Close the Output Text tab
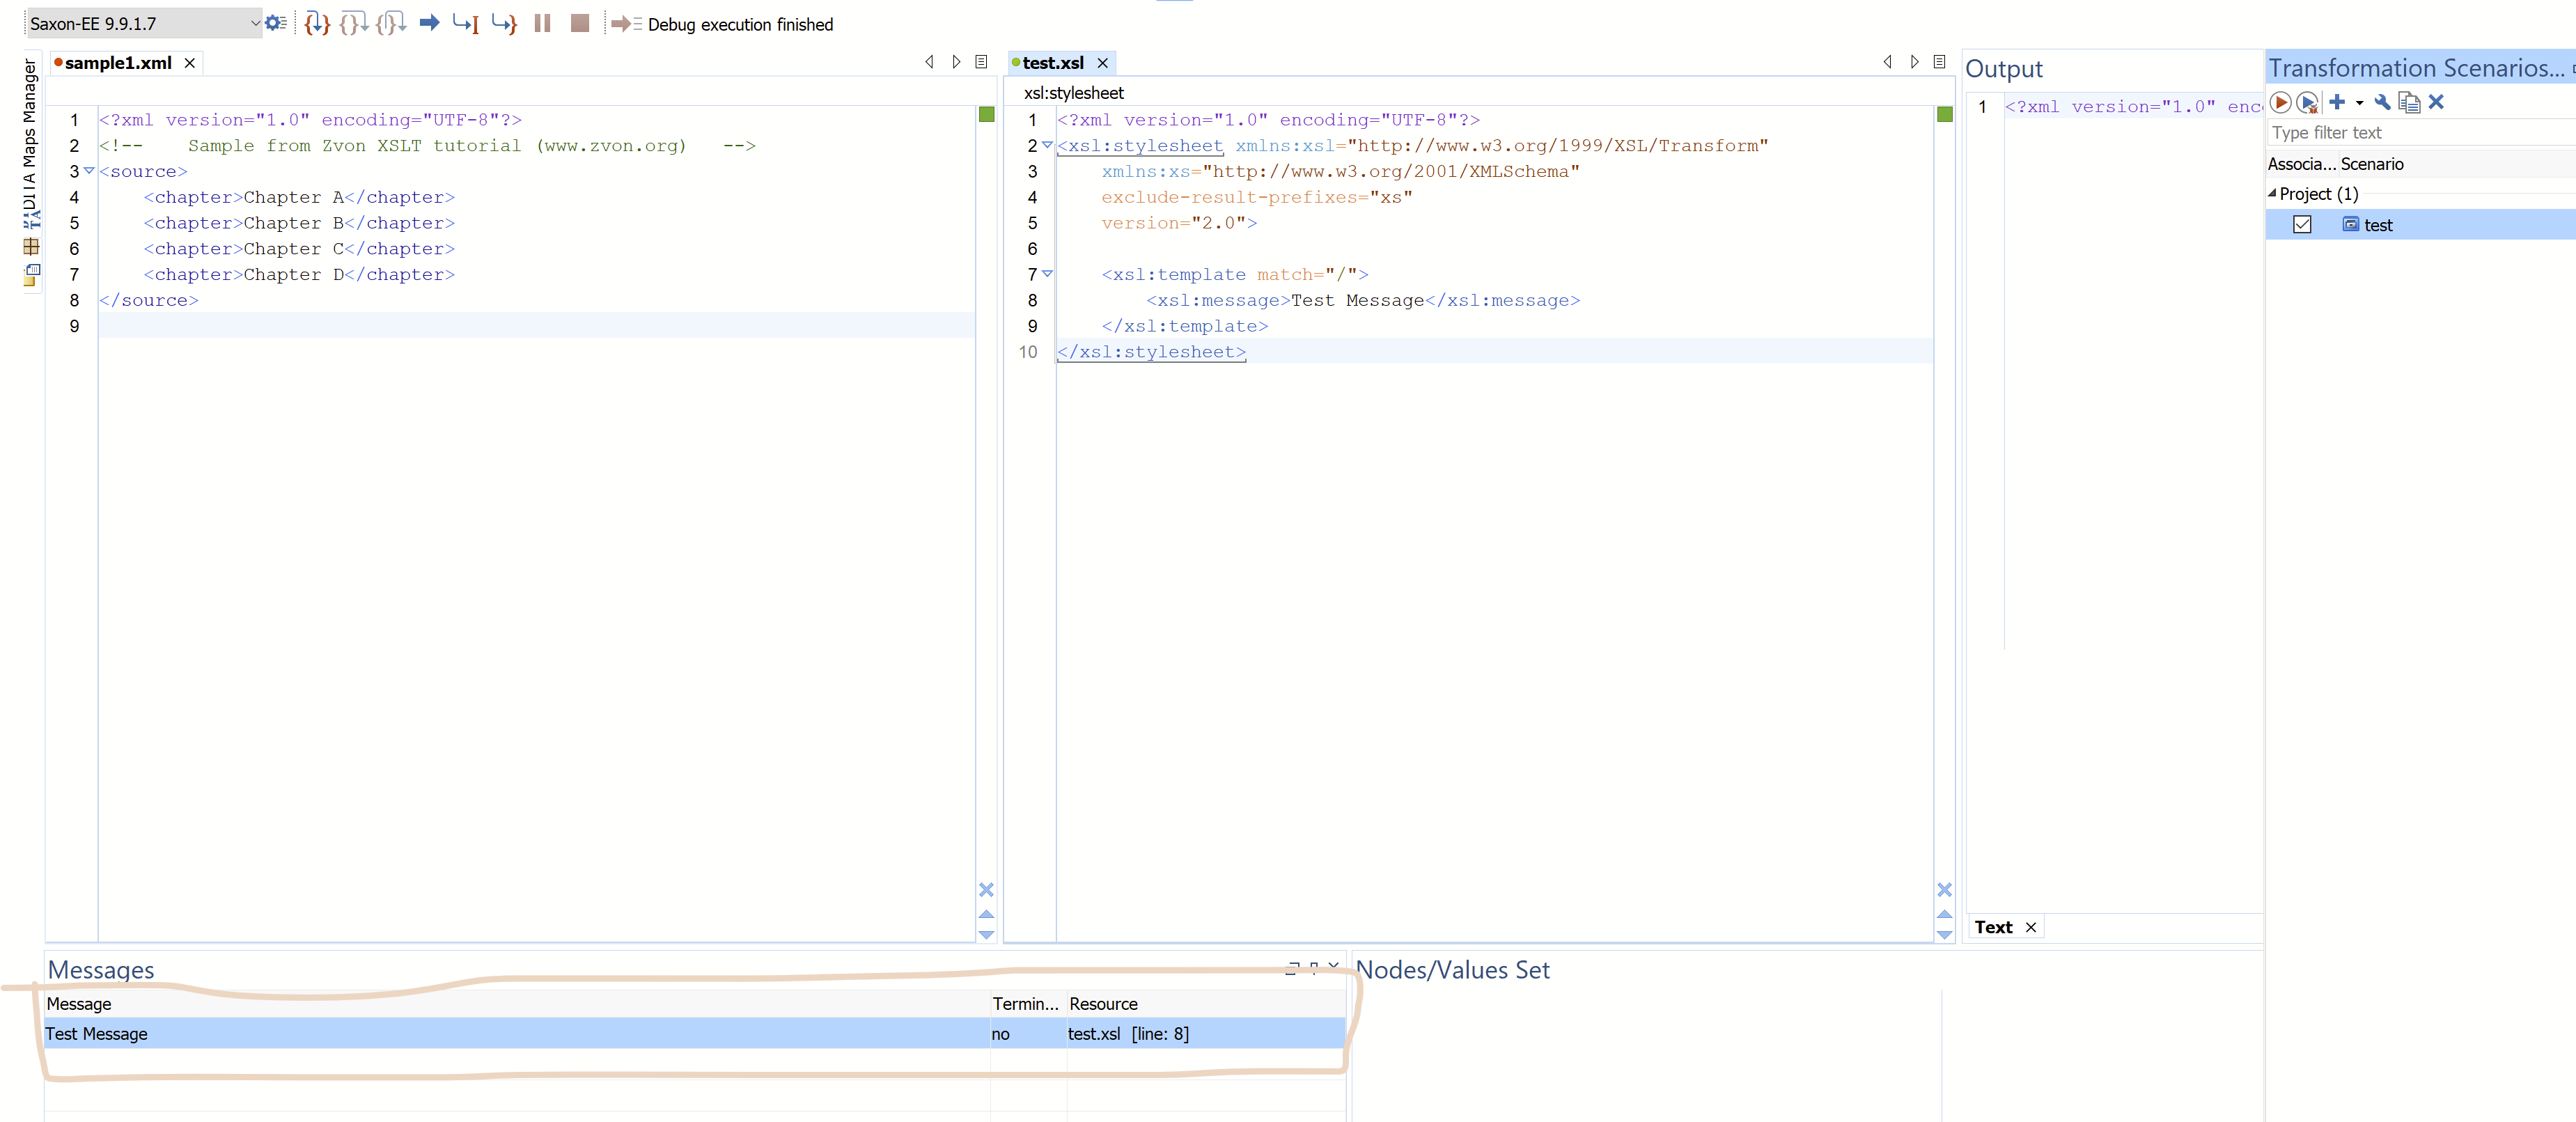This screenshot has height=1122, width=2576. (x=2031, y=928)
